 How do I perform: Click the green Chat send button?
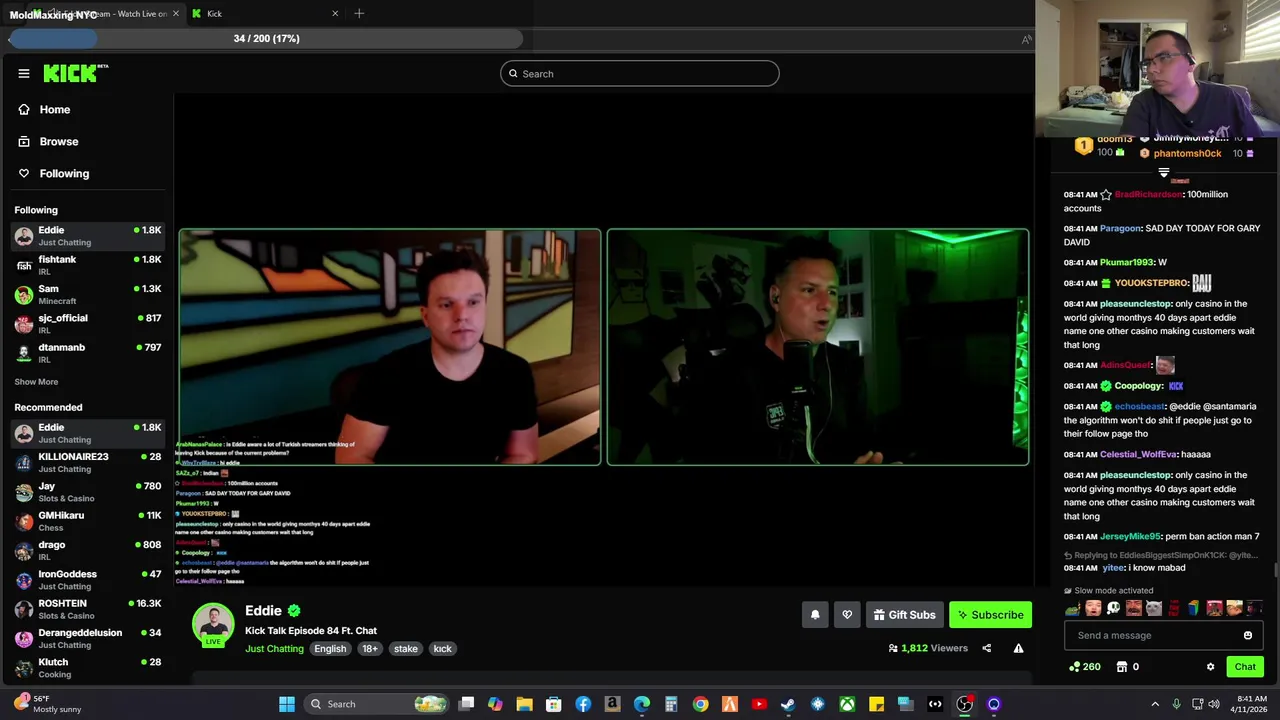[1245, 667]
